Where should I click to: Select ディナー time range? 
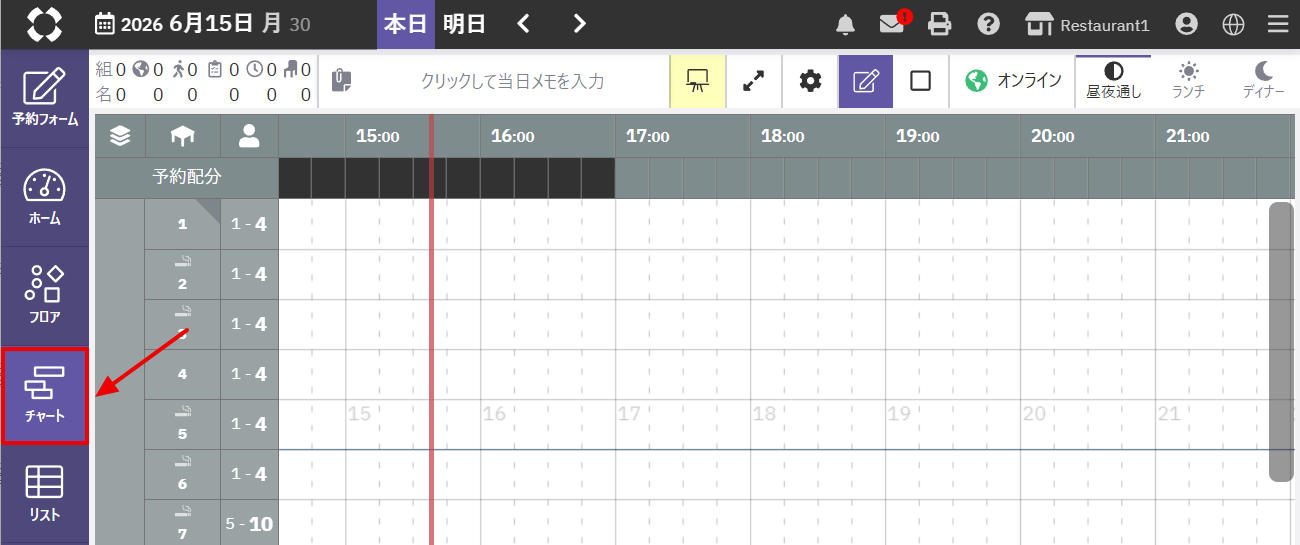point(1264,81)
